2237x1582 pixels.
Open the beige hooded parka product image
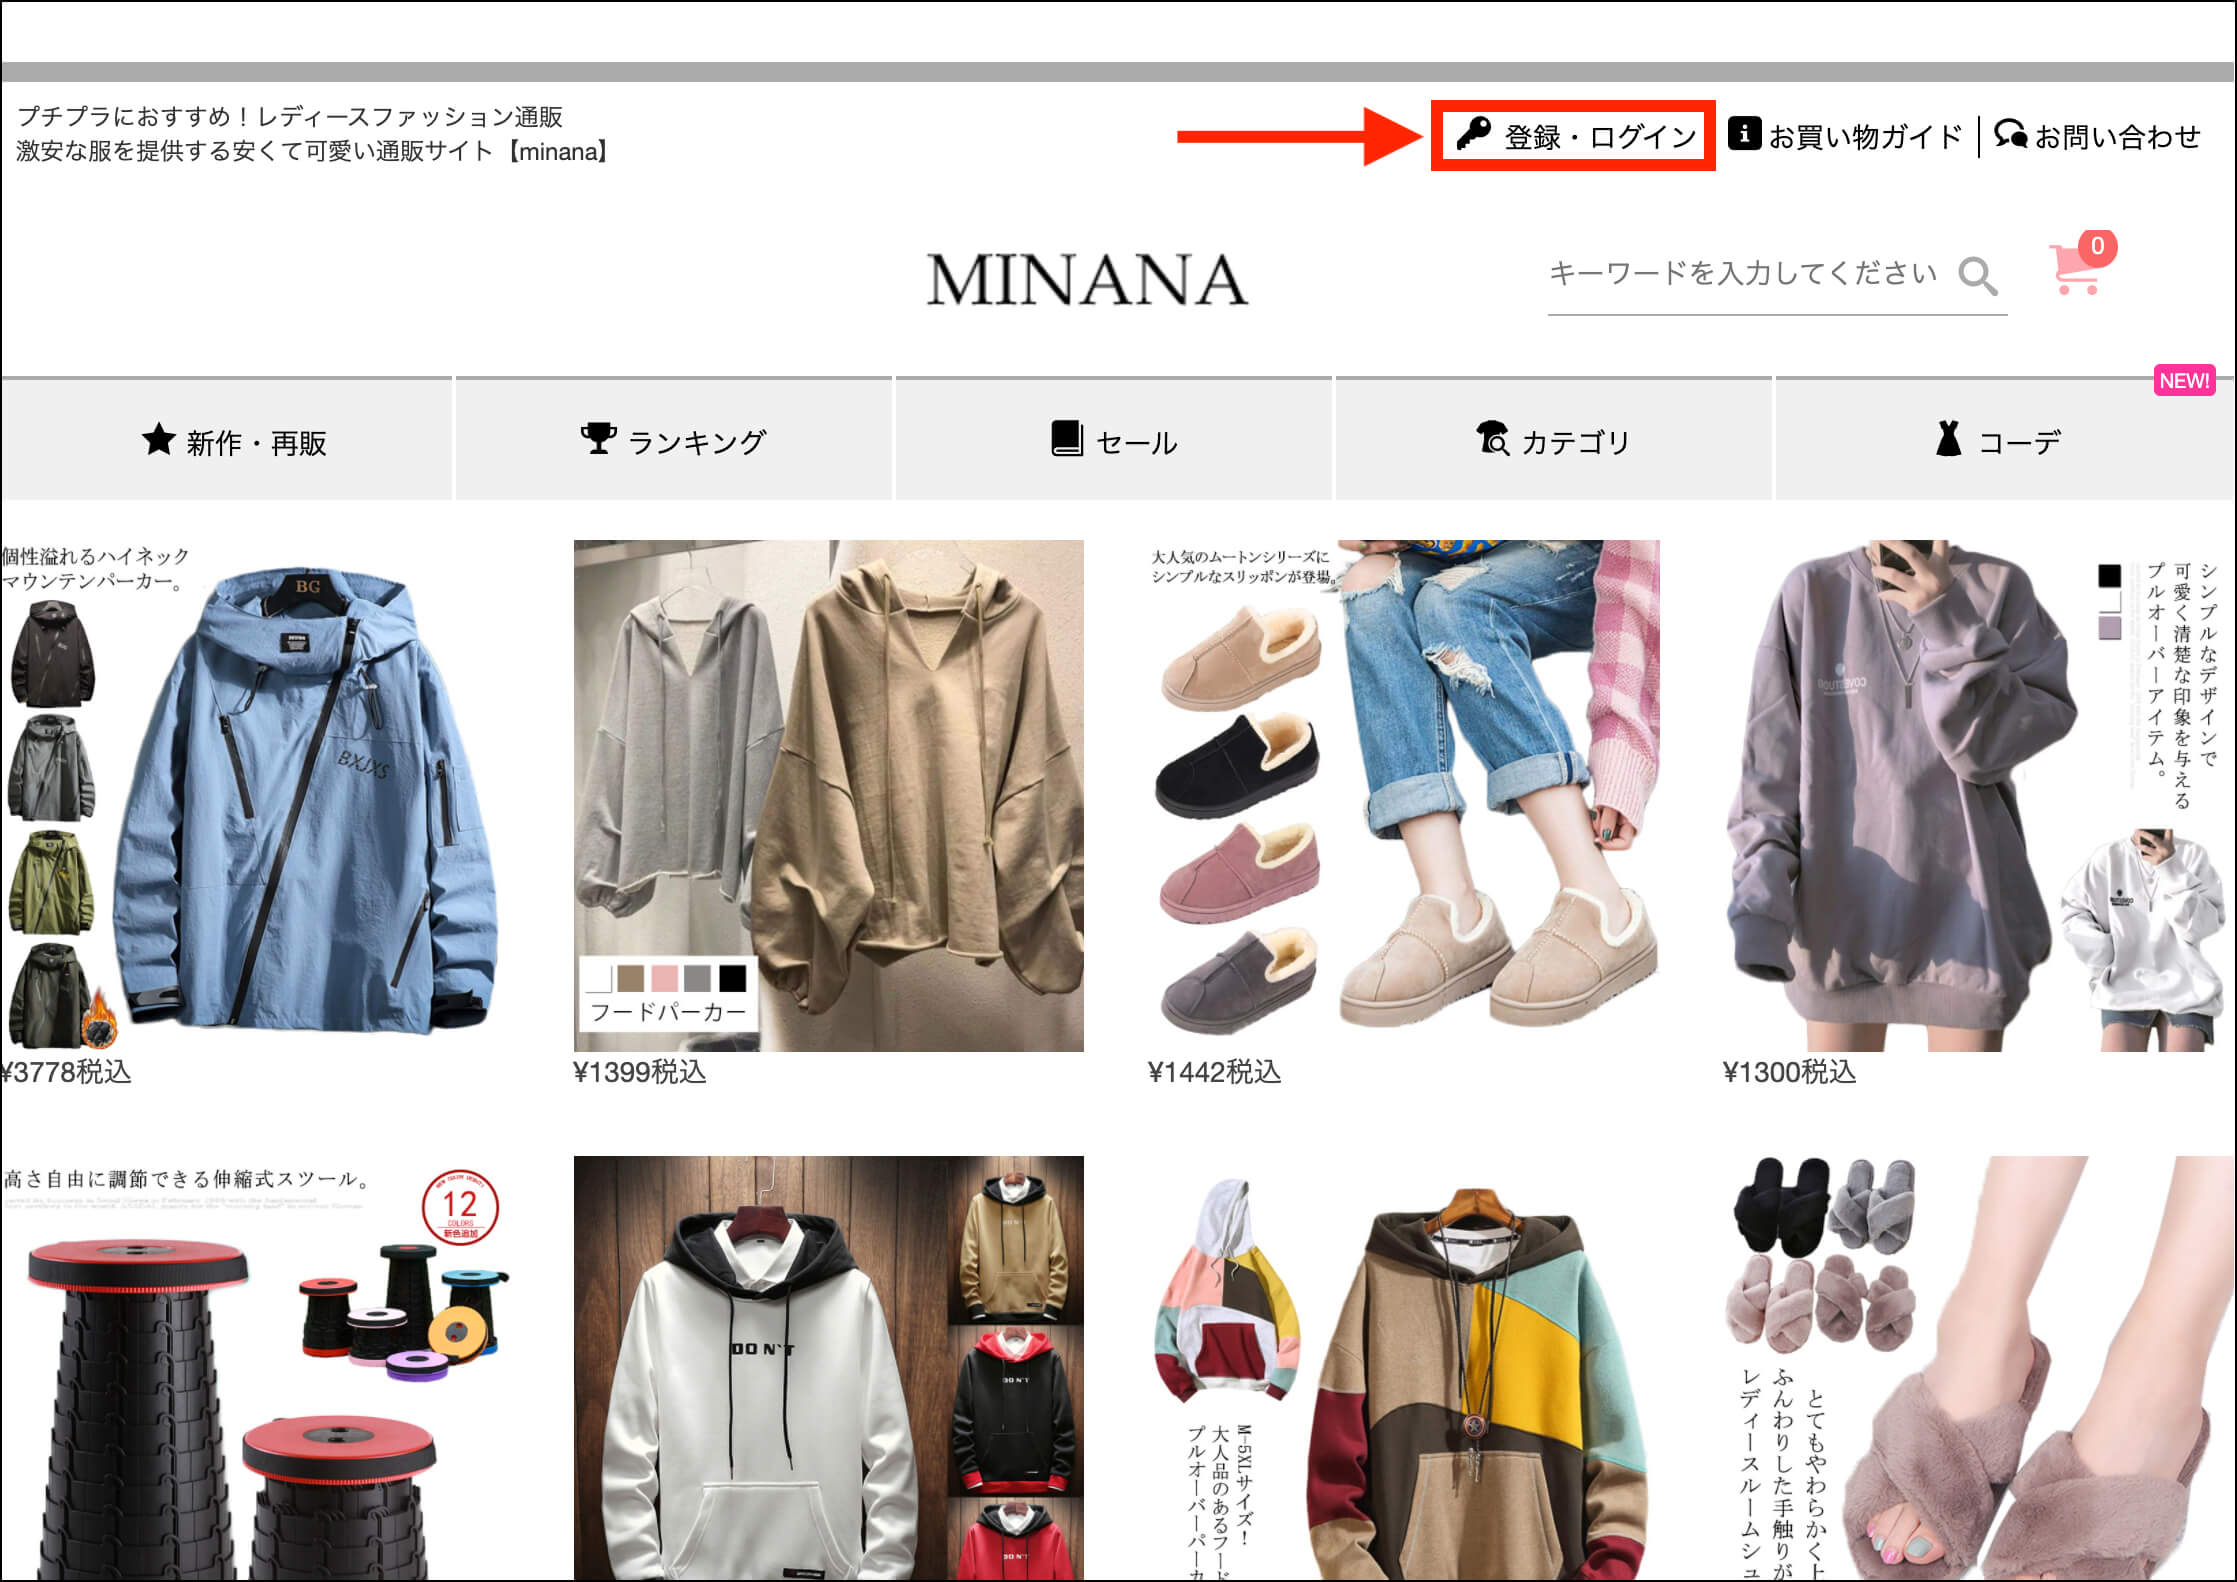click(829, 796)
